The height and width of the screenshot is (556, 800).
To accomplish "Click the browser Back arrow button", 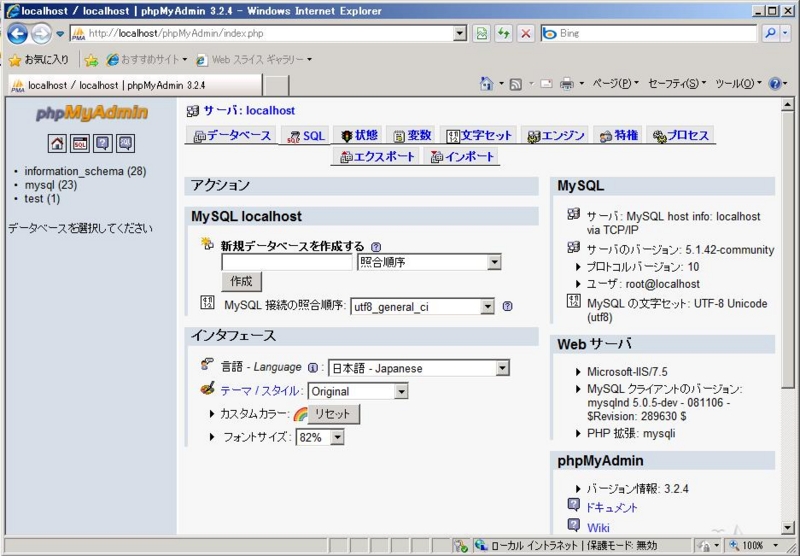I will pyautogui.click(x=17, y=34).
